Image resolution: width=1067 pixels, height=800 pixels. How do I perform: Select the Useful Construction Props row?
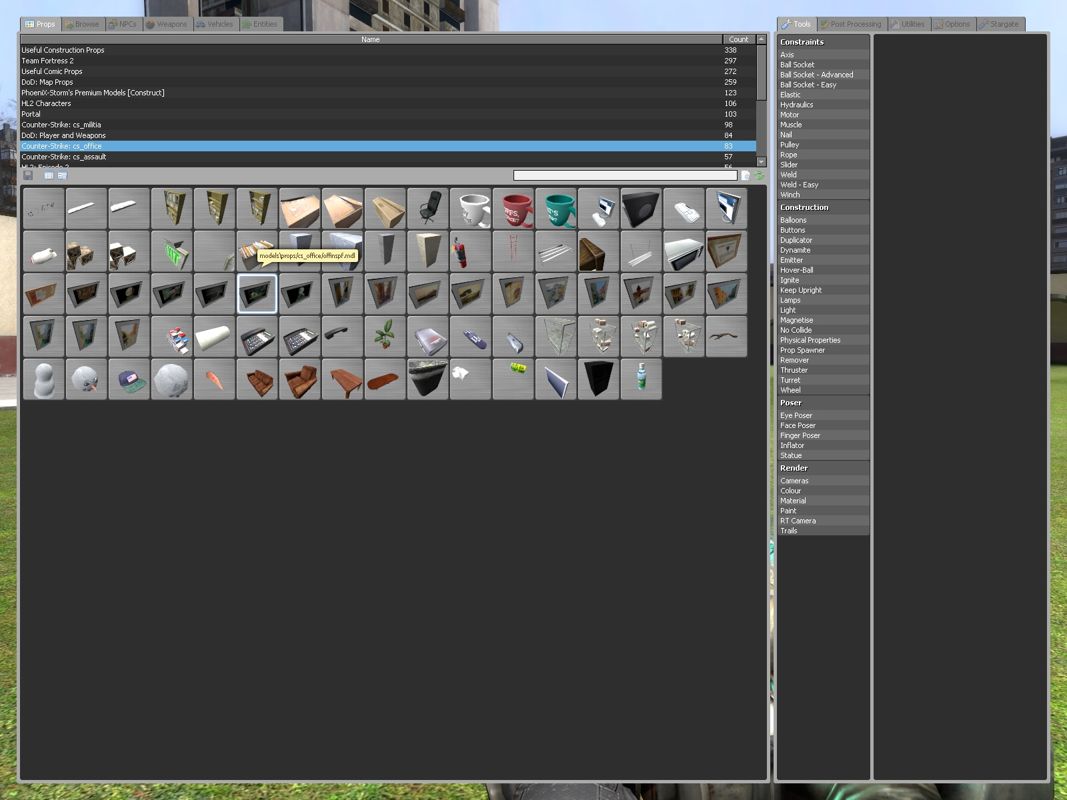388,50
